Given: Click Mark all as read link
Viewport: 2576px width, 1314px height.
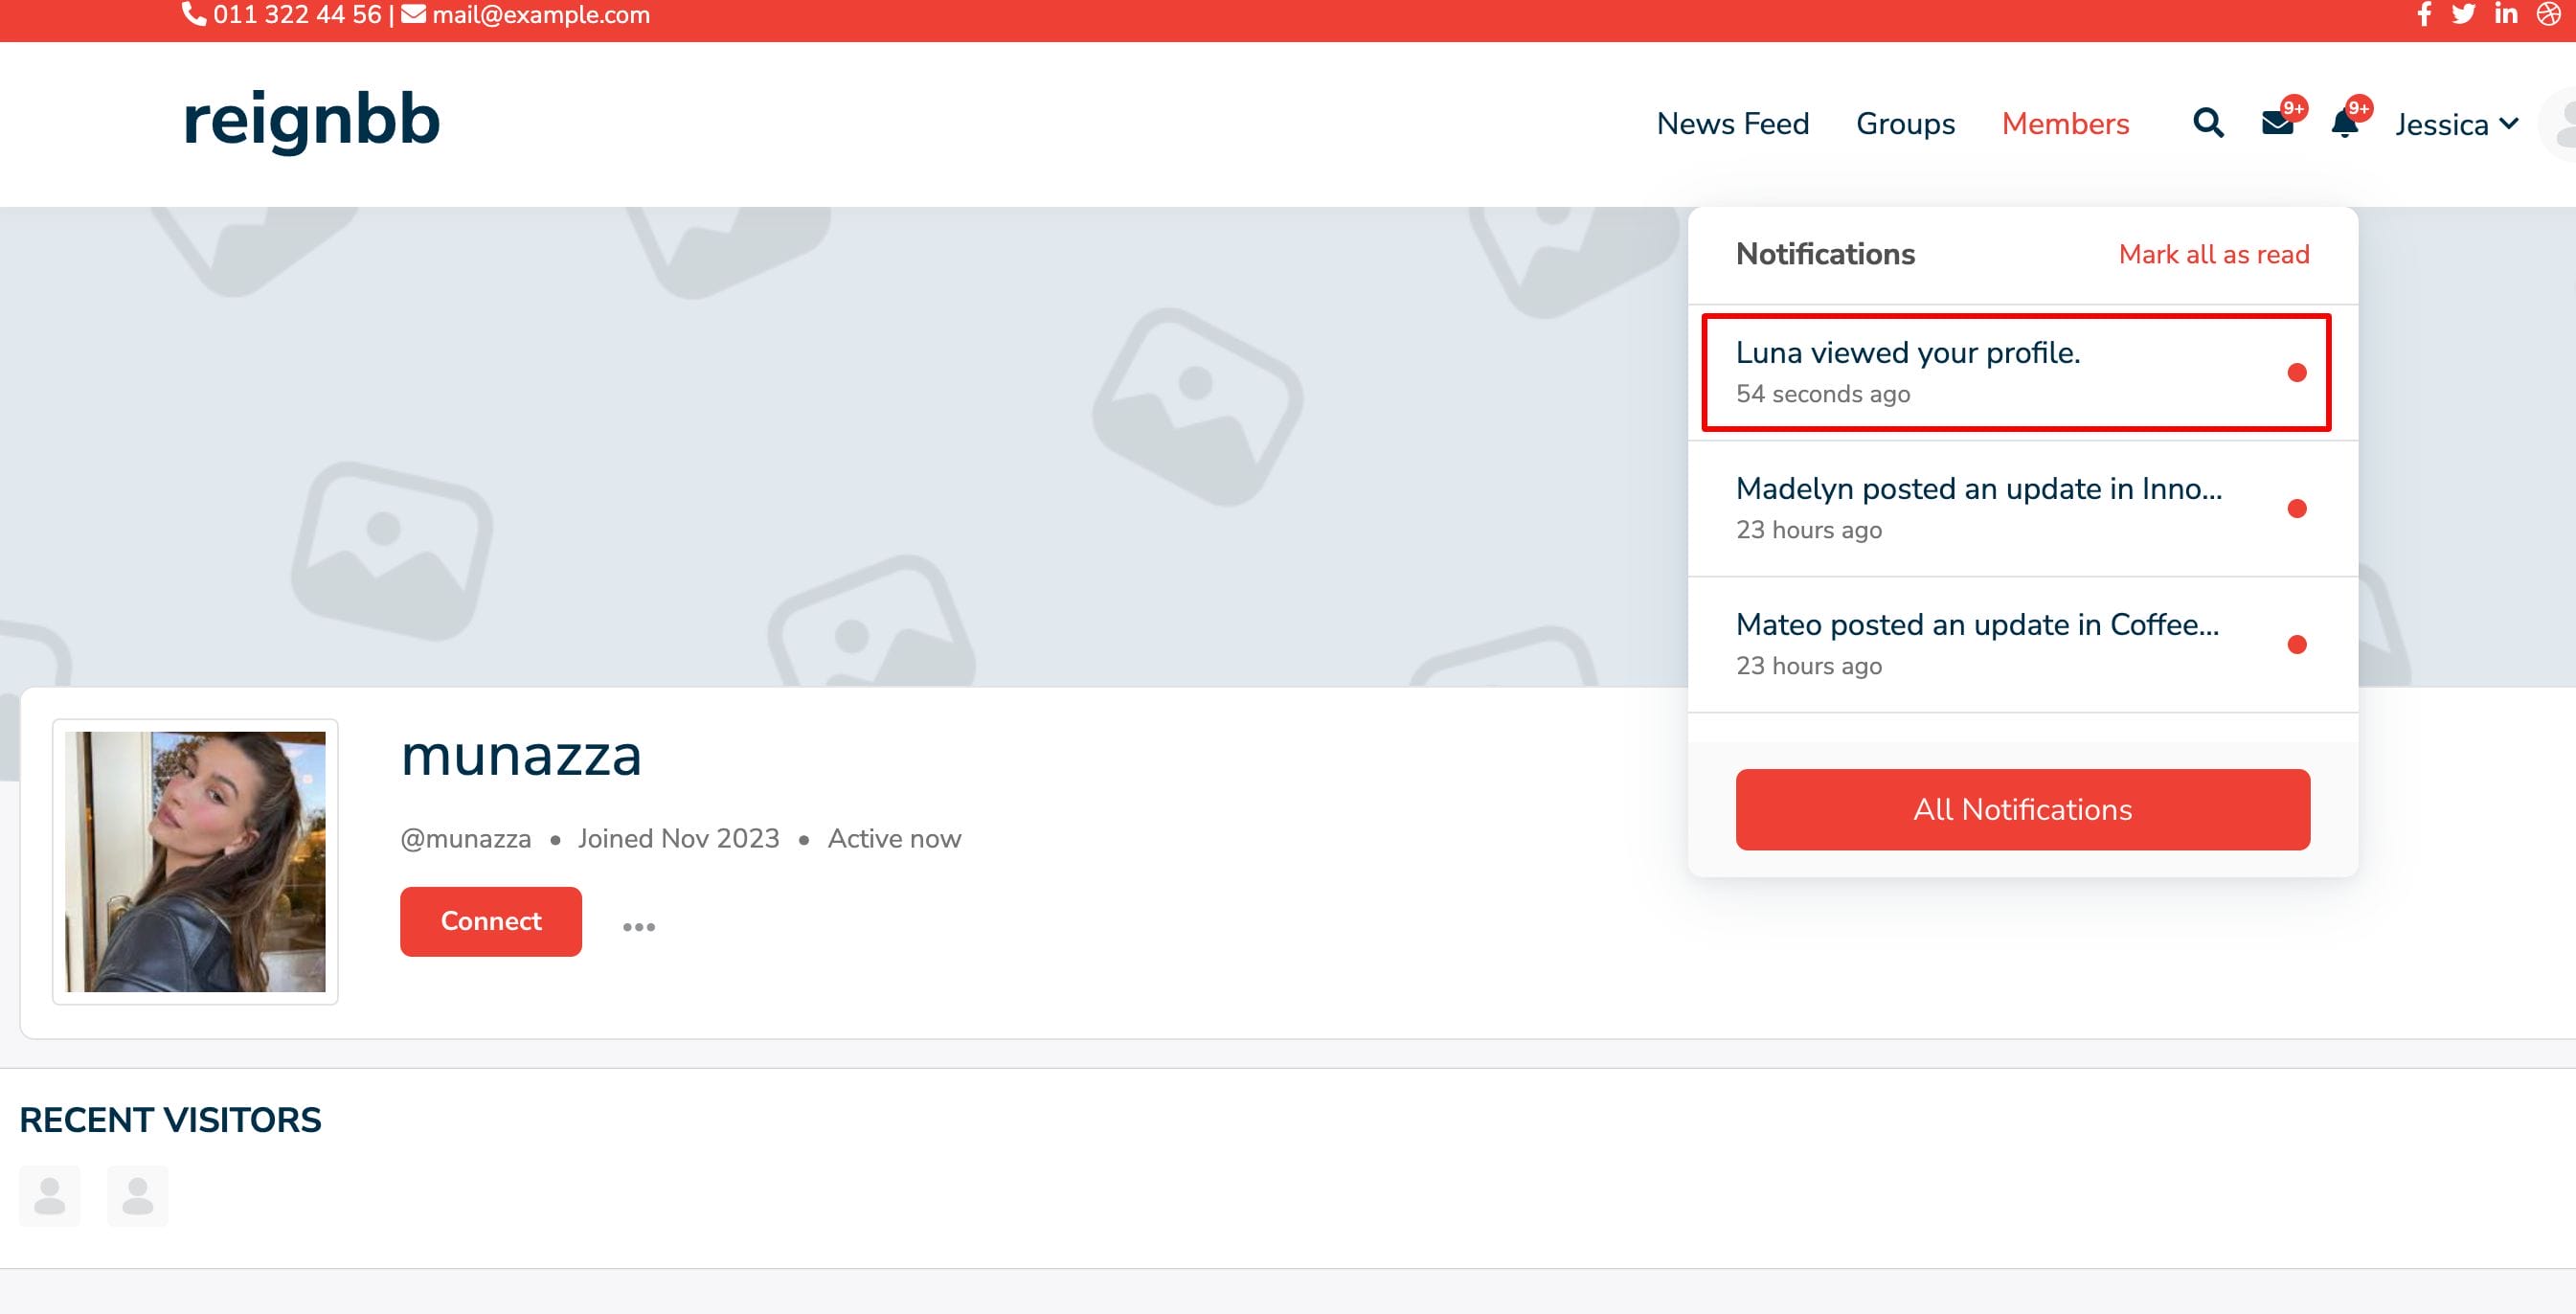Looking at the screenshot, I should tap(2213, 254).
